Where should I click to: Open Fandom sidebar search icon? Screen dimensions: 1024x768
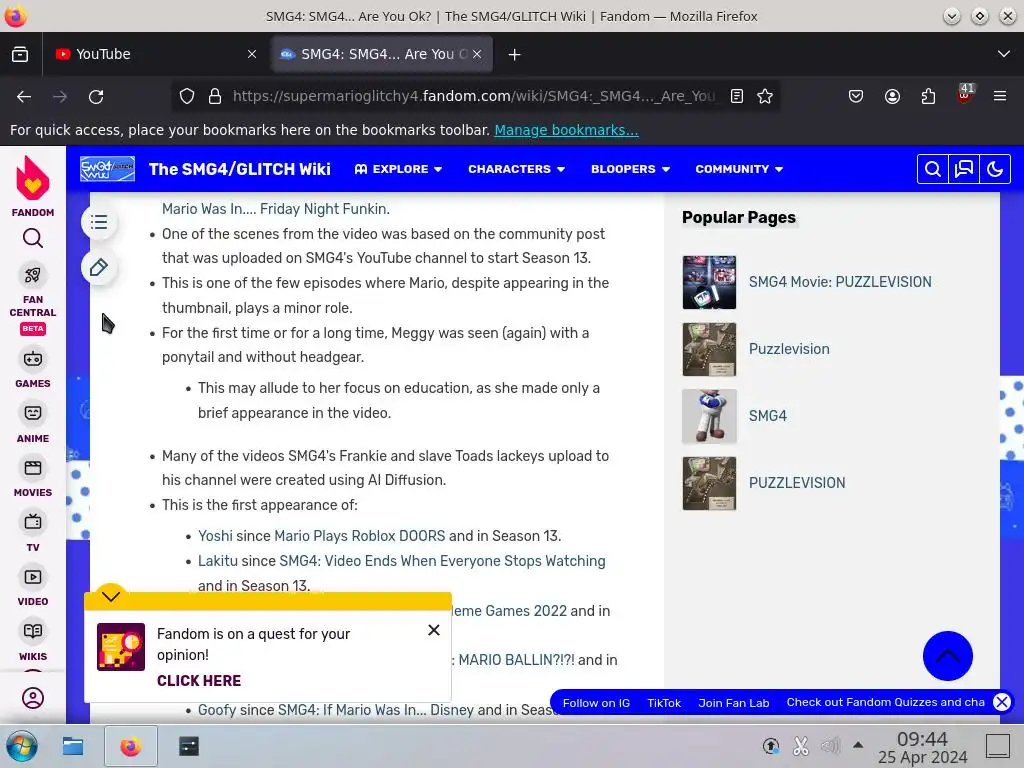click(x=33, y=238)
